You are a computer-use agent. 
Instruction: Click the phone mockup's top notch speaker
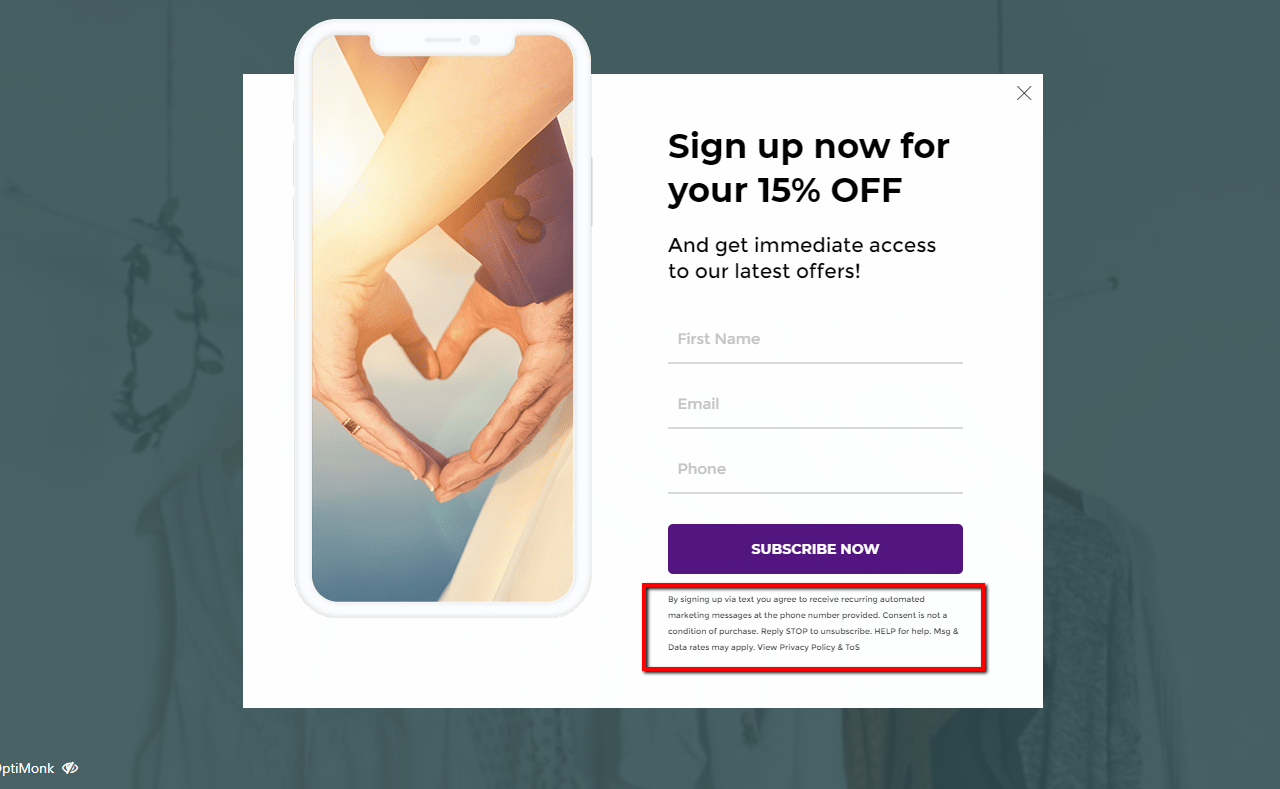(x=443, y=40)
